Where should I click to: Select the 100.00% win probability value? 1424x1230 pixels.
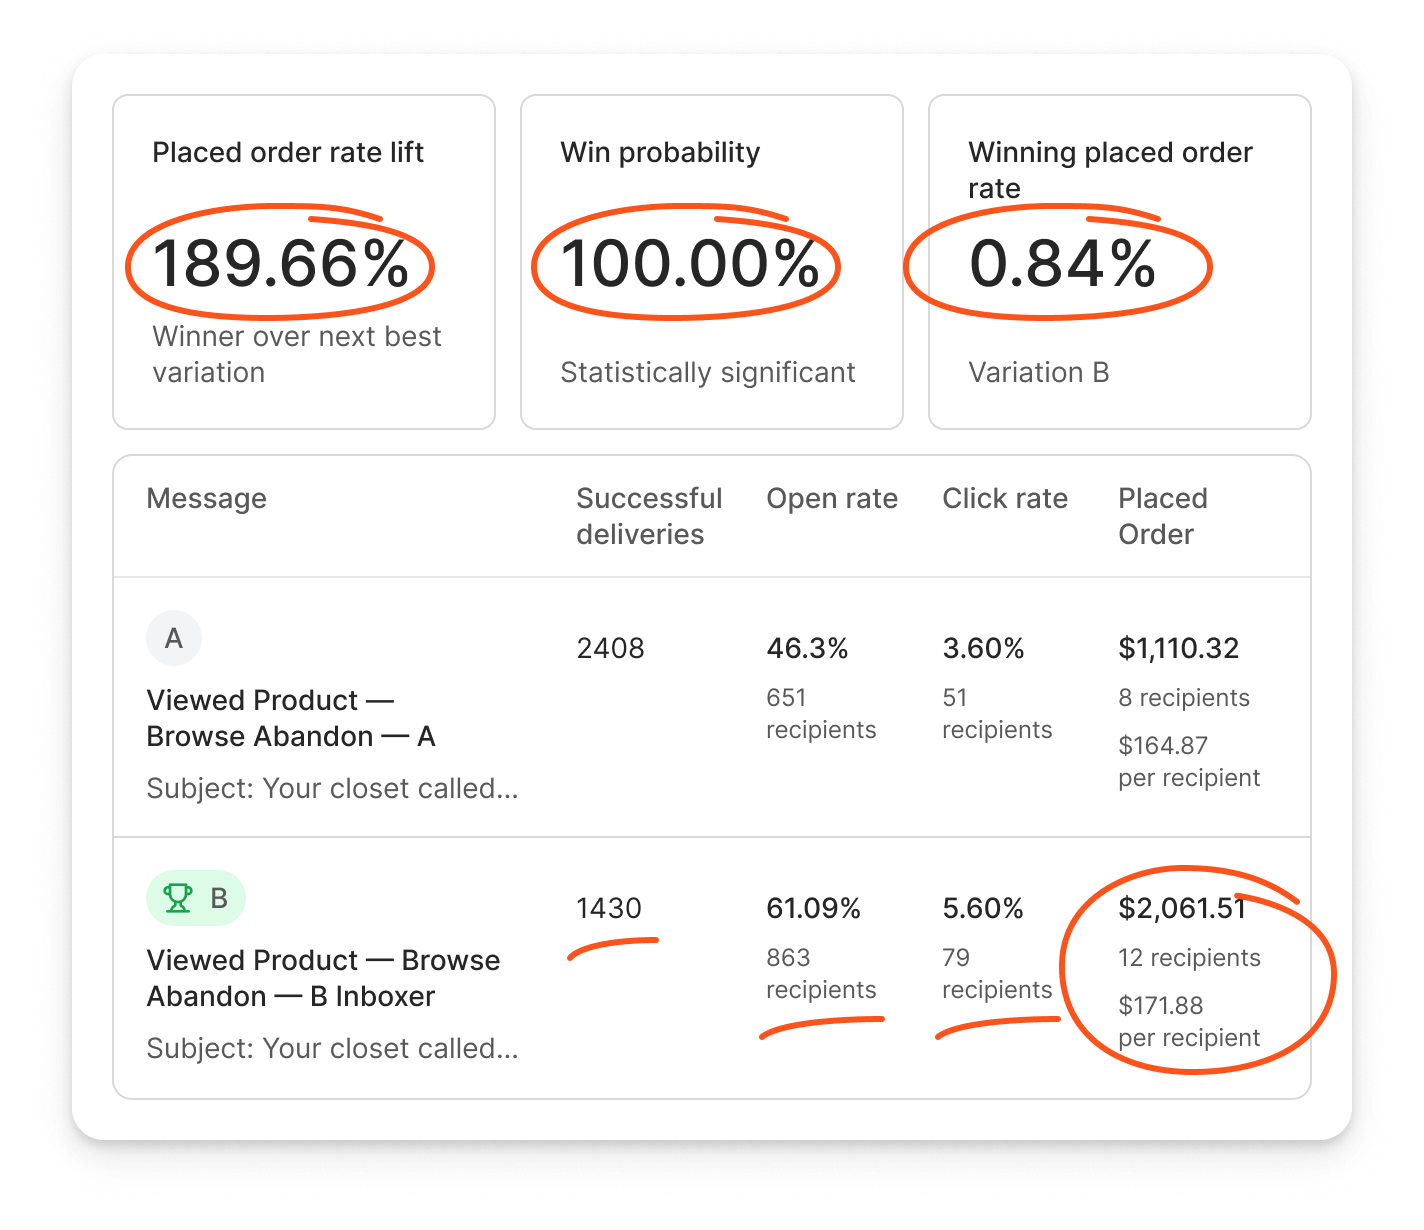click(689, 264)
